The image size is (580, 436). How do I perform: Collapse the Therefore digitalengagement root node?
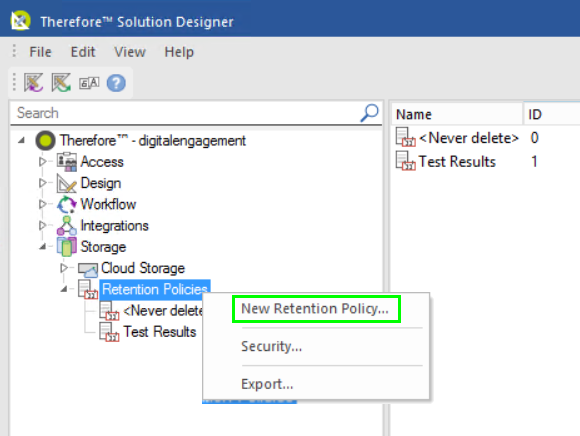(x=21, y=141)
